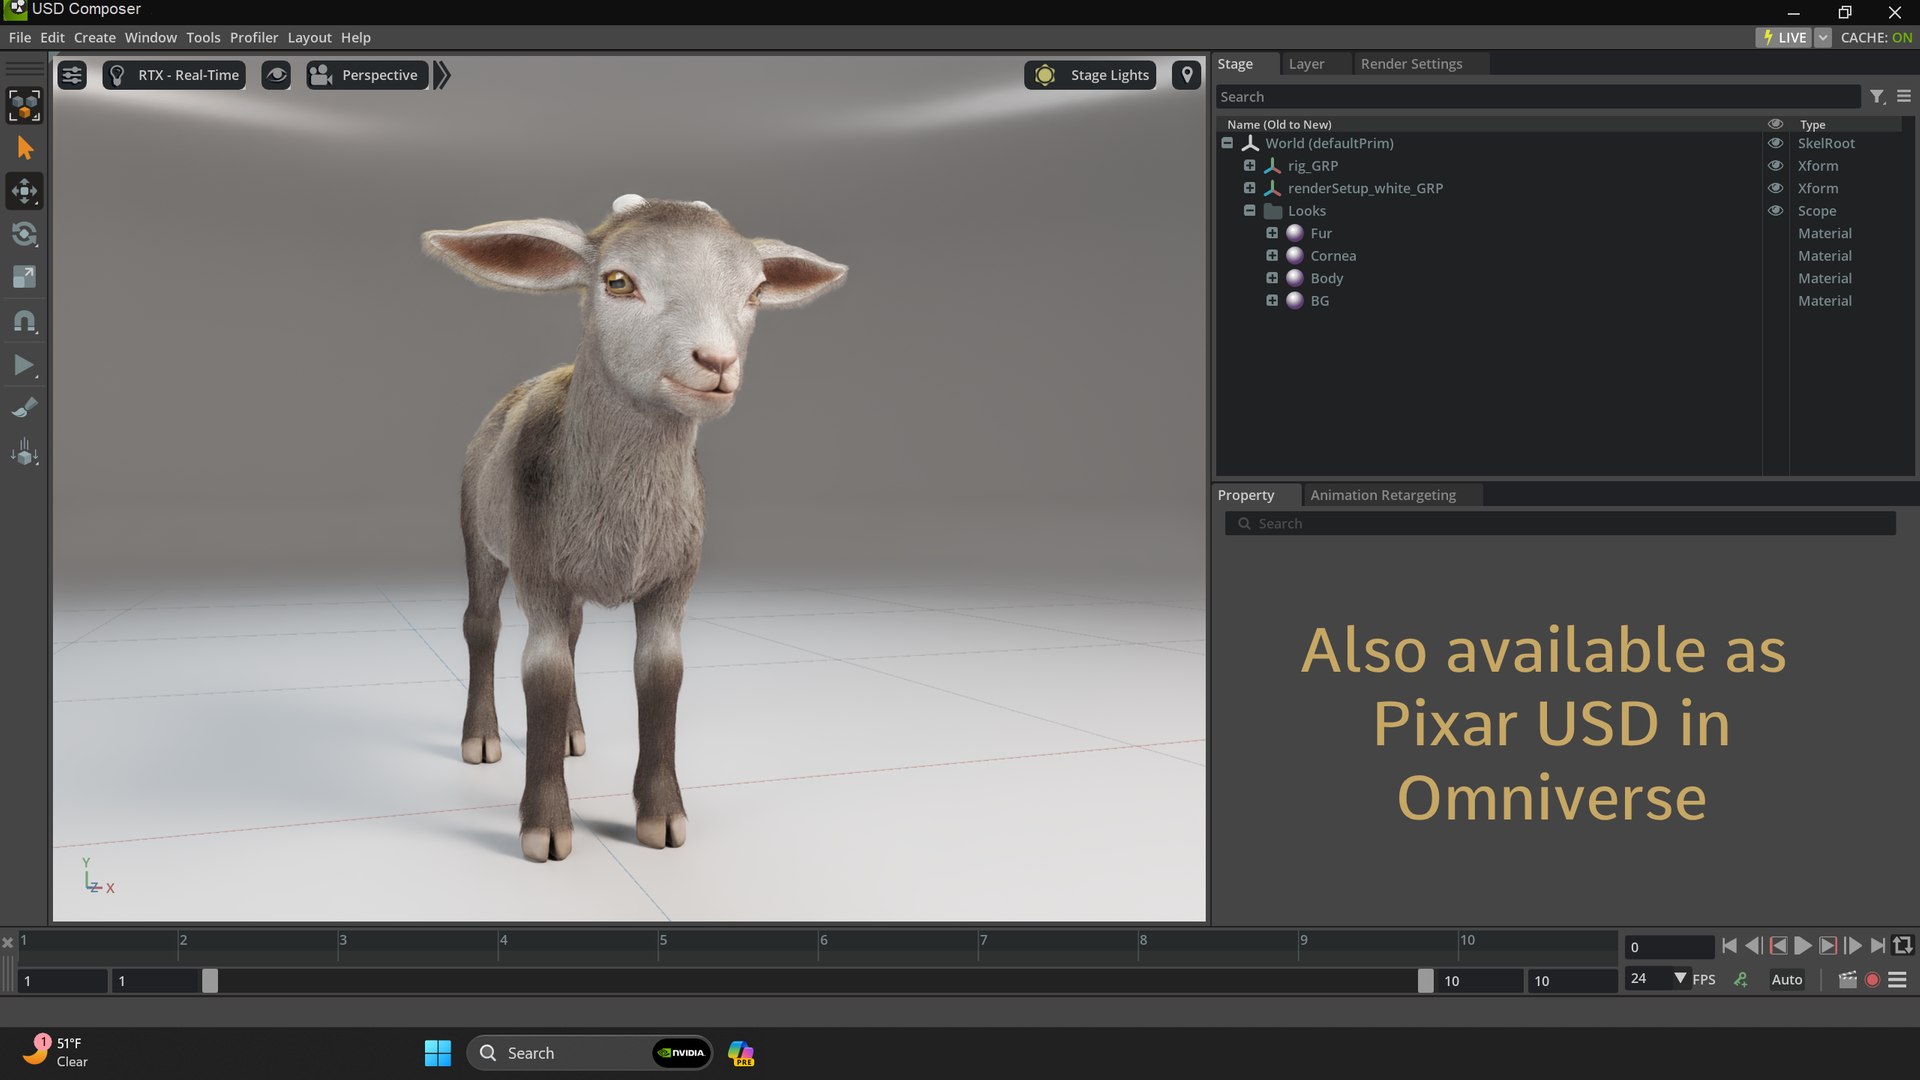This screenshot has height=1080, width=1920.
Task: Click the Auto keying button
Action: click(x=1787, y=980)
